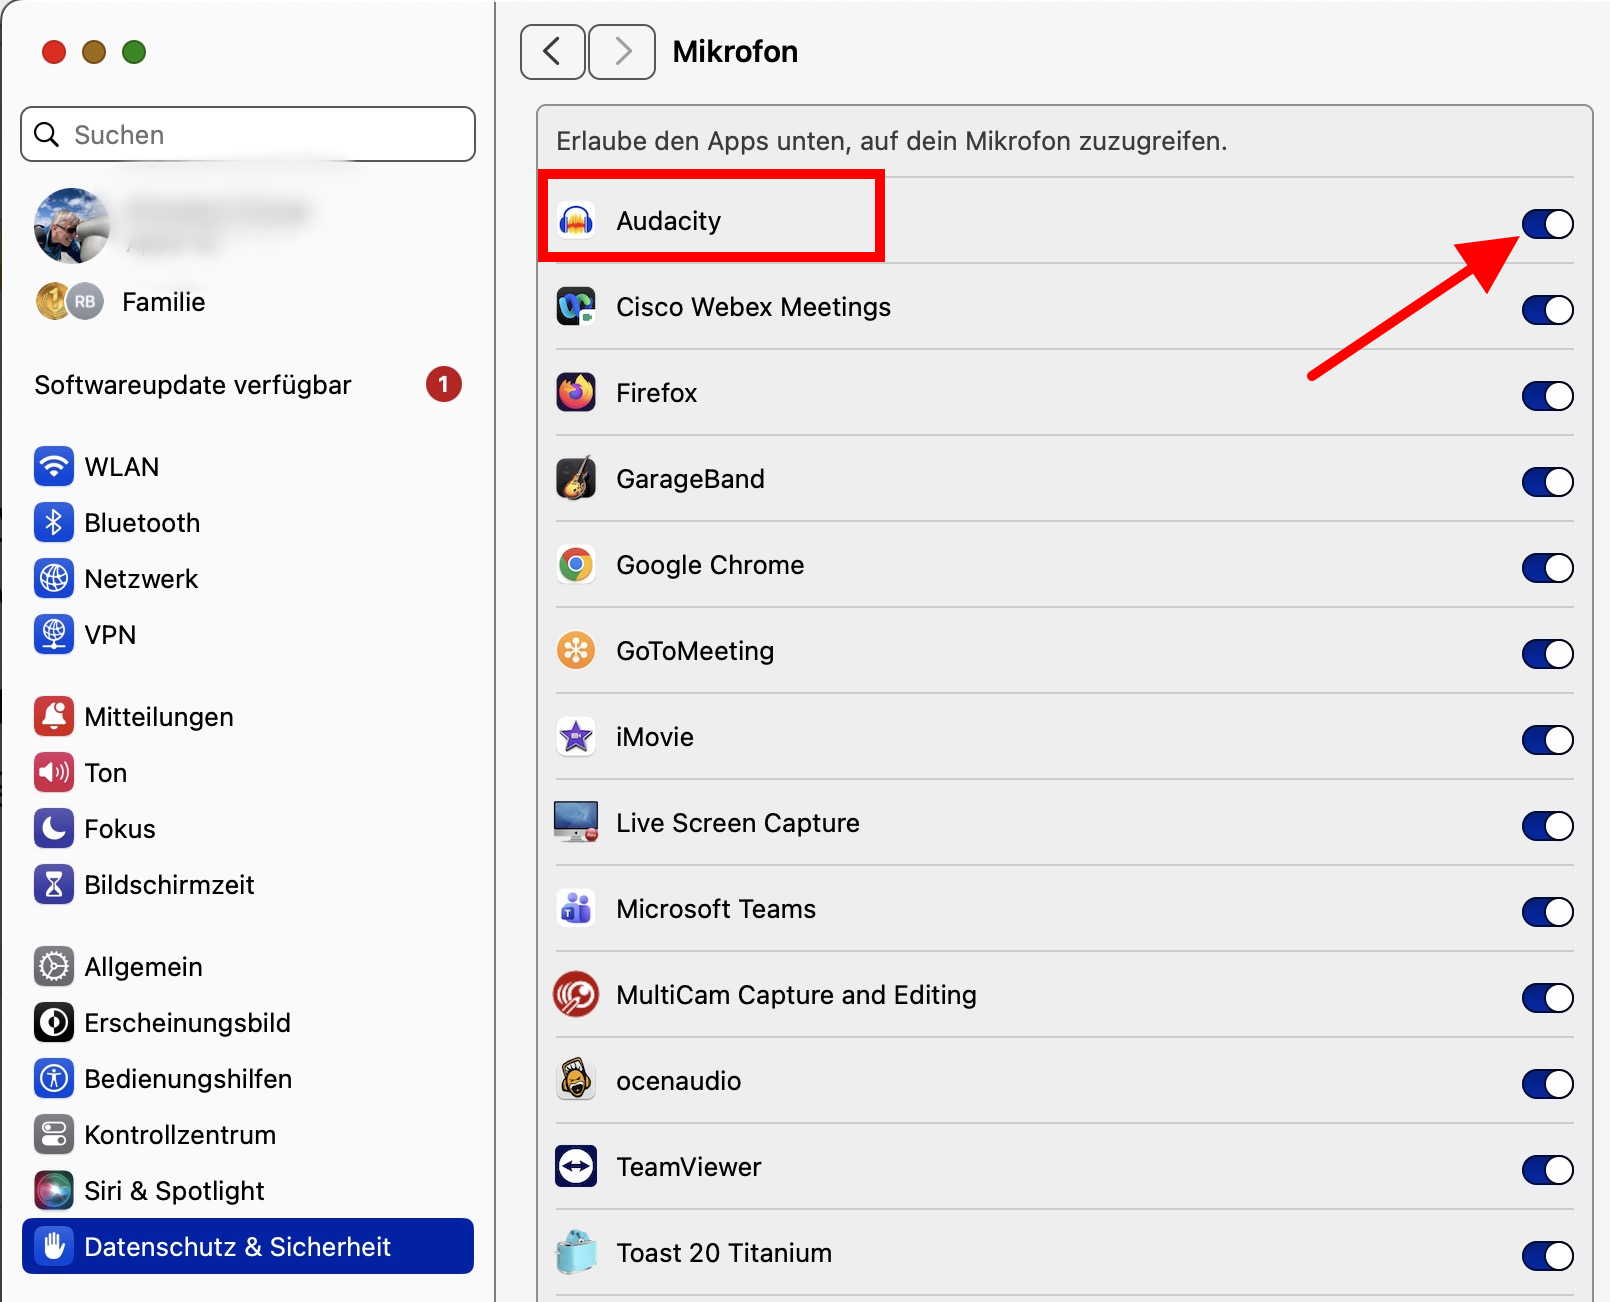Click the Toast 20 Titanium icon
The height and width of the screenshot is (1302, 1610).
(576, 1252)
